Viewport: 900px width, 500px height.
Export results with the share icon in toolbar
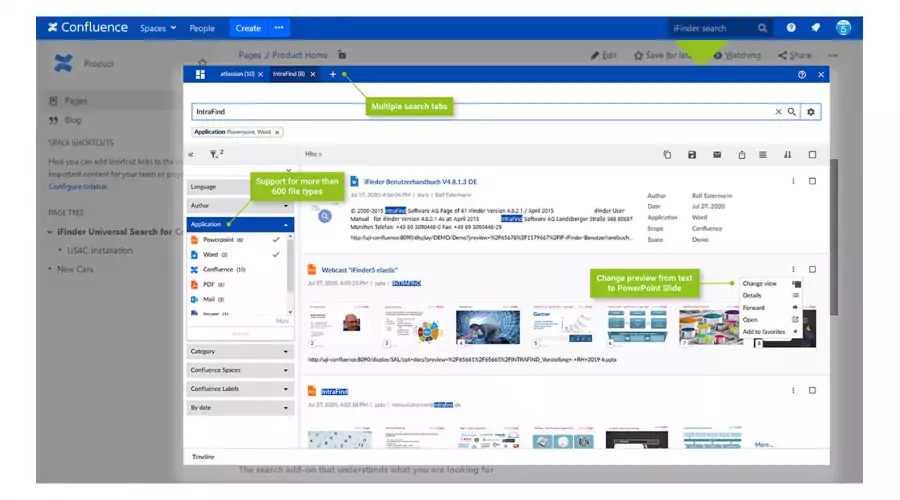click(x=742, y=154)
